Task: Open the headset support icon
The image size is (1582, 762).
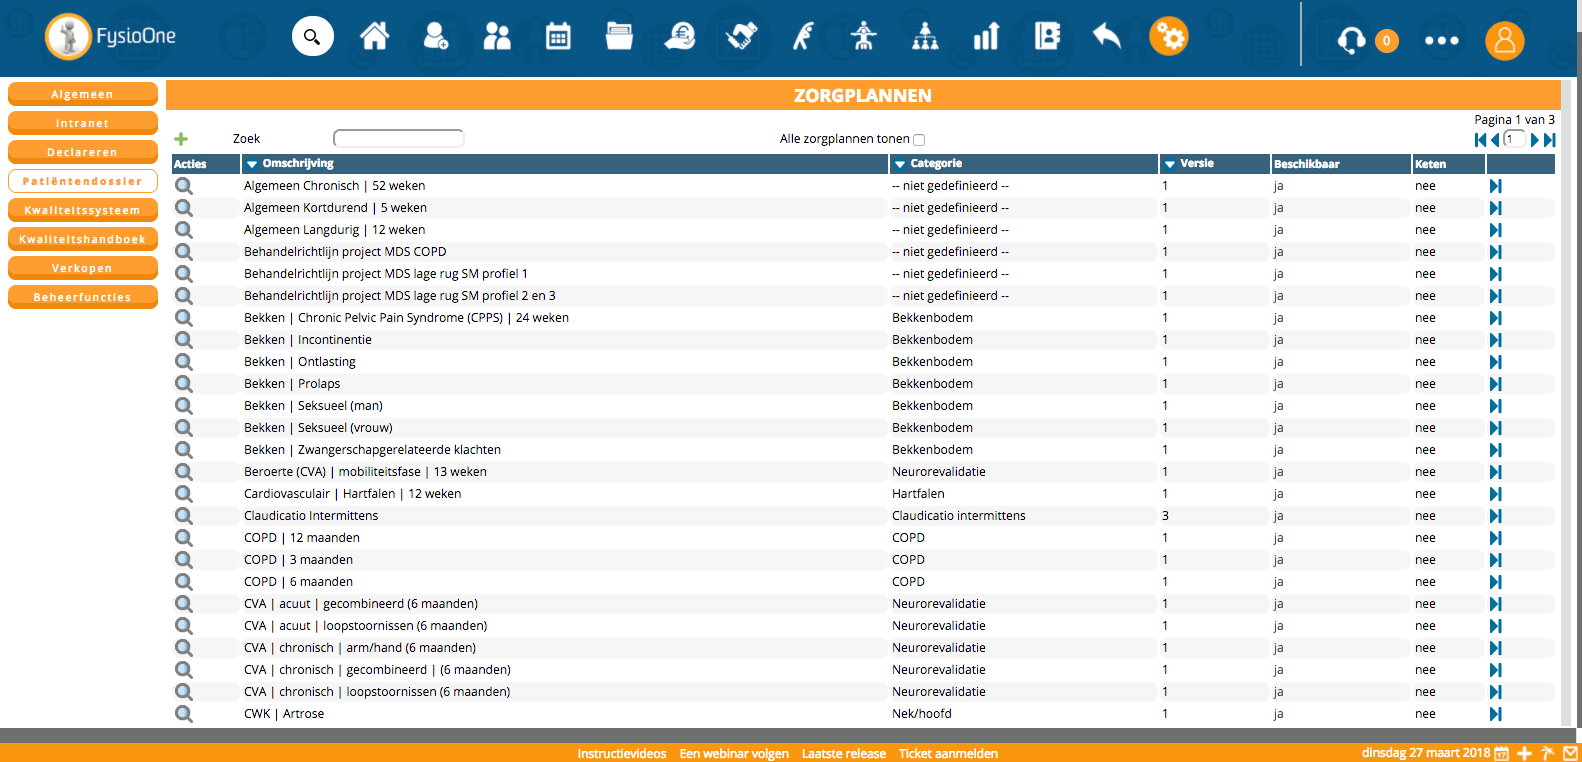Action: [x=1351, y=40]
